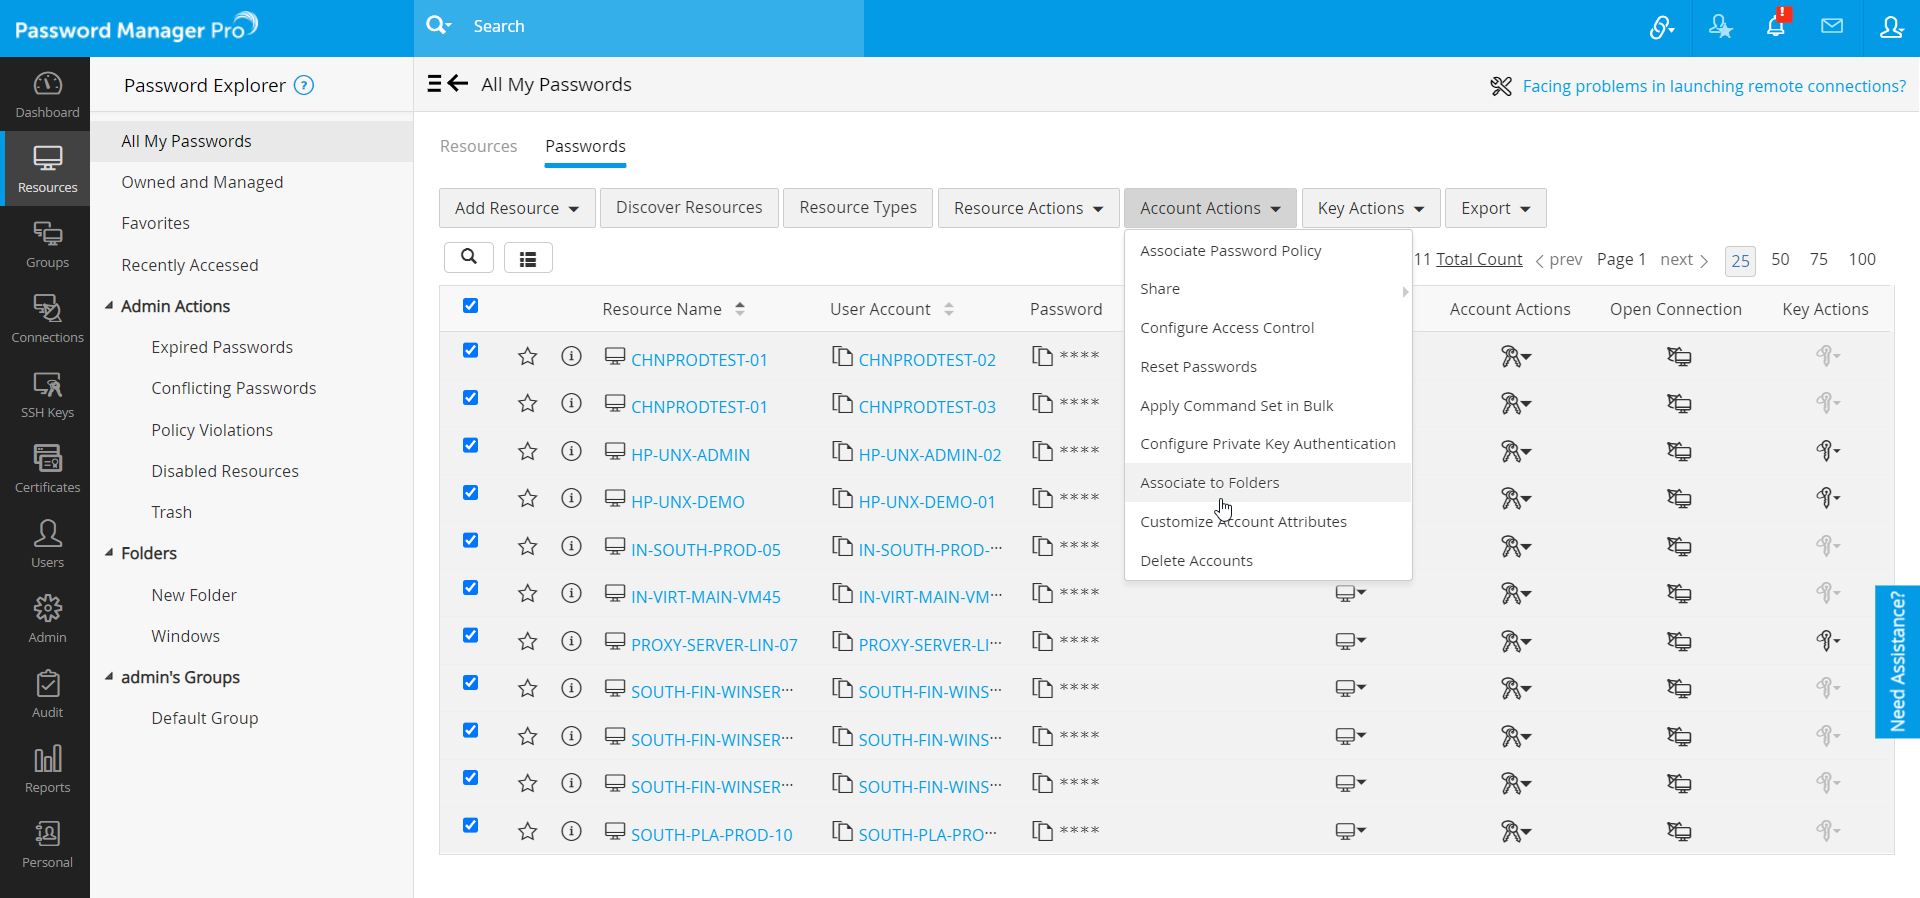Viewport: 1920px width, 898px height.
Task: Expand the Resource Actions dropdown
Action: click(1027, 208)
